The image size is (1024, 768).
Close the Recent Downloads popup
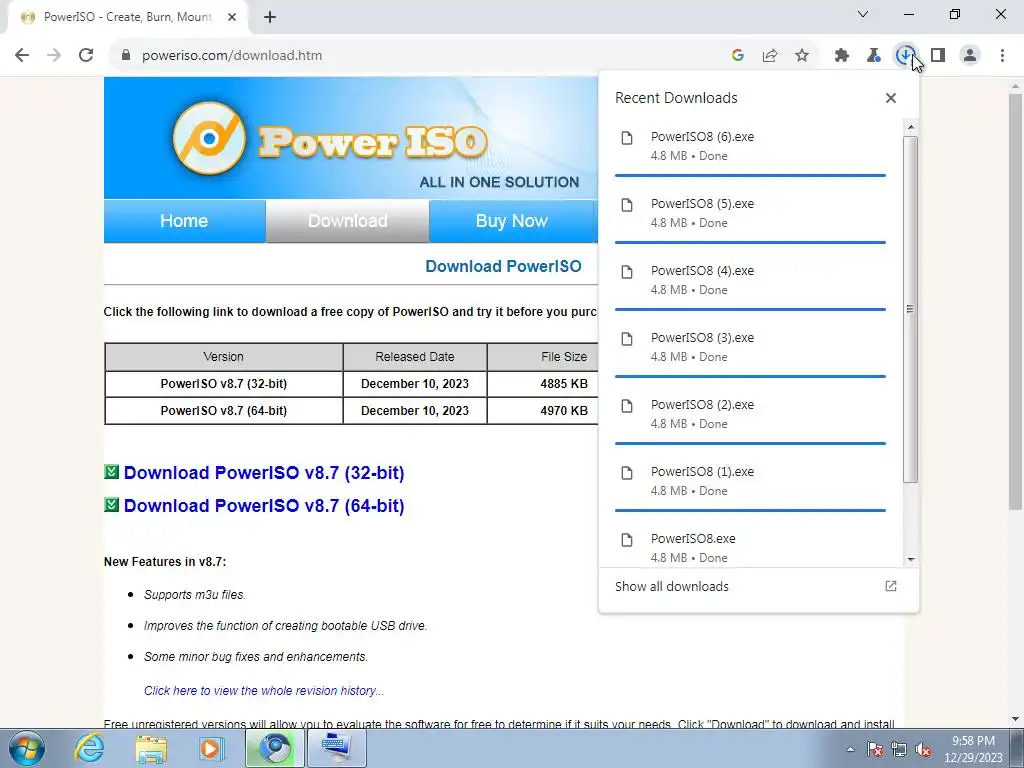pyautogui.click(x=891, y=98)
